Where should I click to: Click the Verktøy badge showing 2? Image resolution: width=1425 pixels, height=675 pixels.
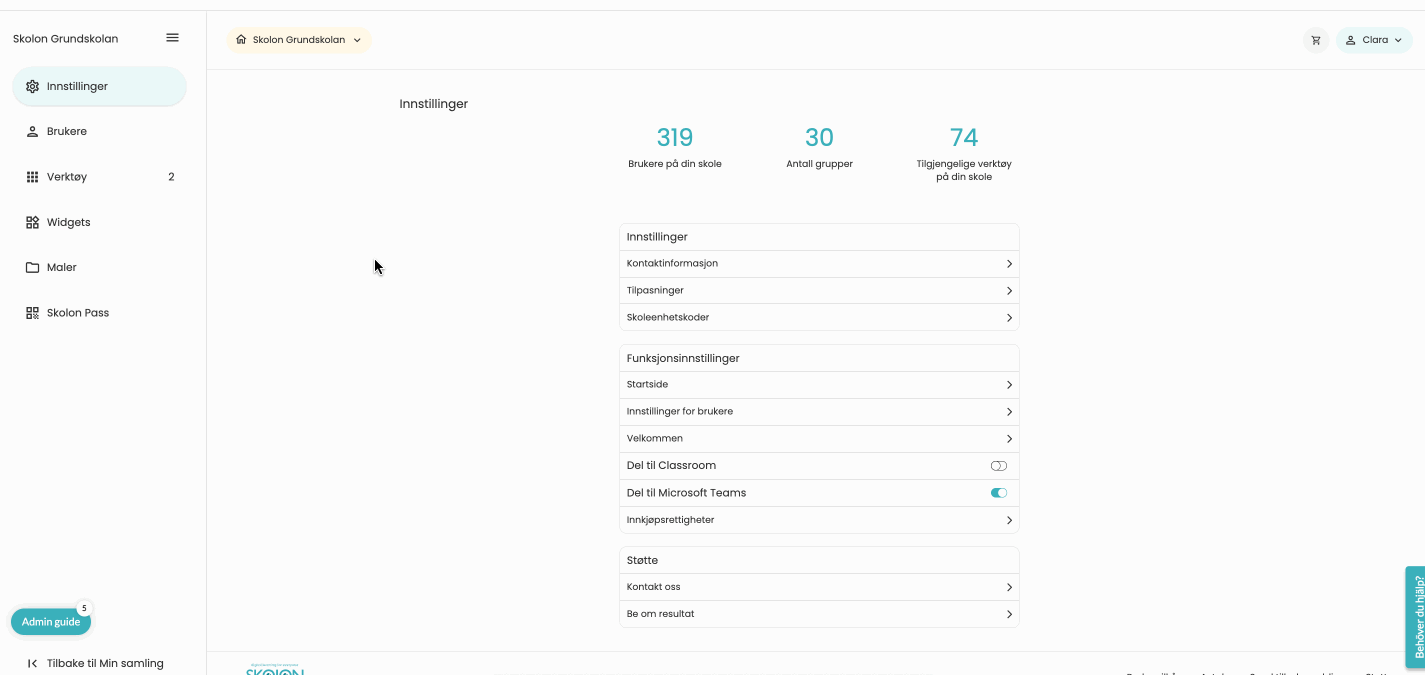pos(171,177)
